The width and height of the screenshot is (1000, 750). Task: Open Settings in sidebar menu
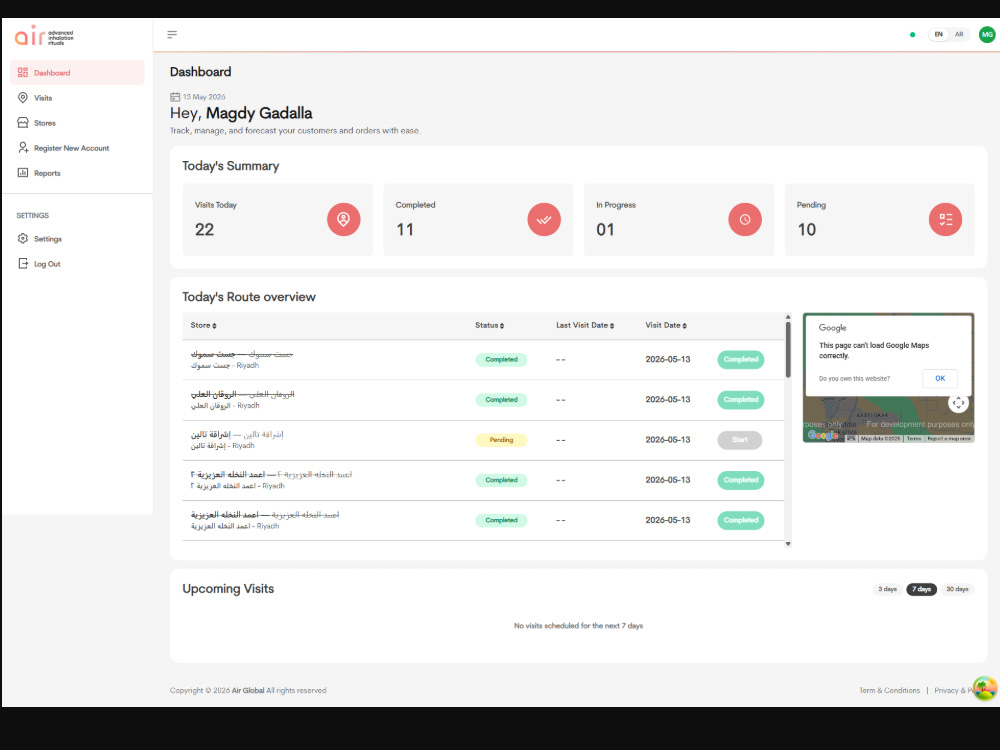pos(77,239)
